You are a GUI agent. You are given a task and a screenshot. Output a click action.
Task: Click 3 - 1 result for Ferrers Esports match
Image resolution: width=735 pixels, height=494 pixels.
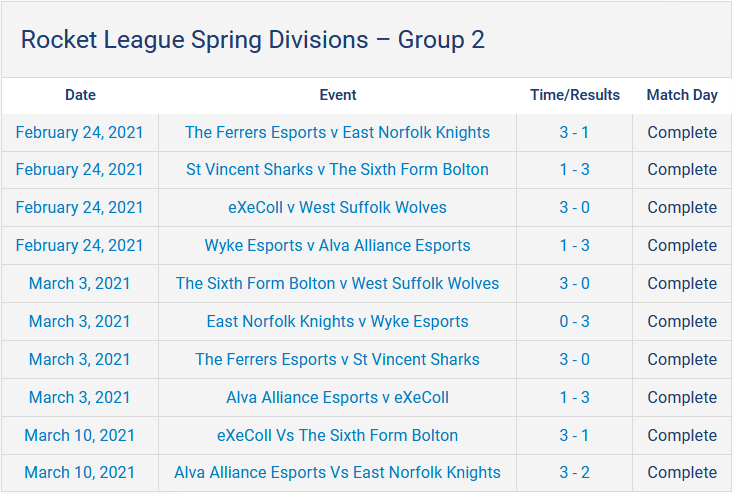pyautogui.click(x=574, y=133)
